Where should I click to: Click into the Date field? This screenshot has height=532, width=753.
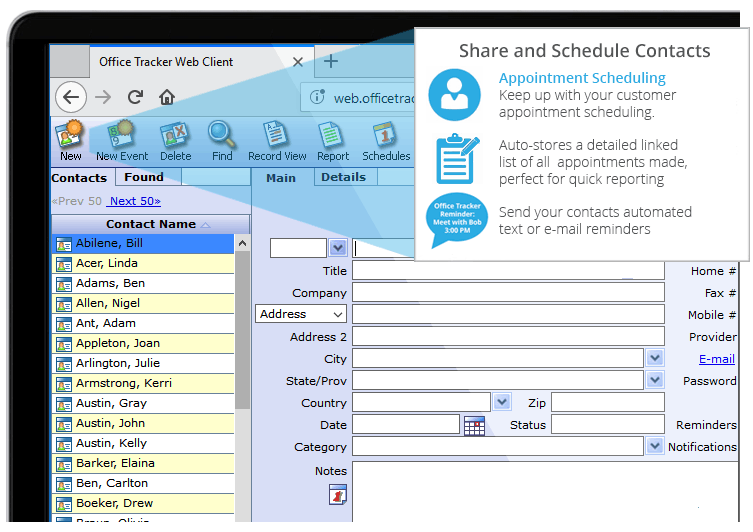tap(406, 424)
